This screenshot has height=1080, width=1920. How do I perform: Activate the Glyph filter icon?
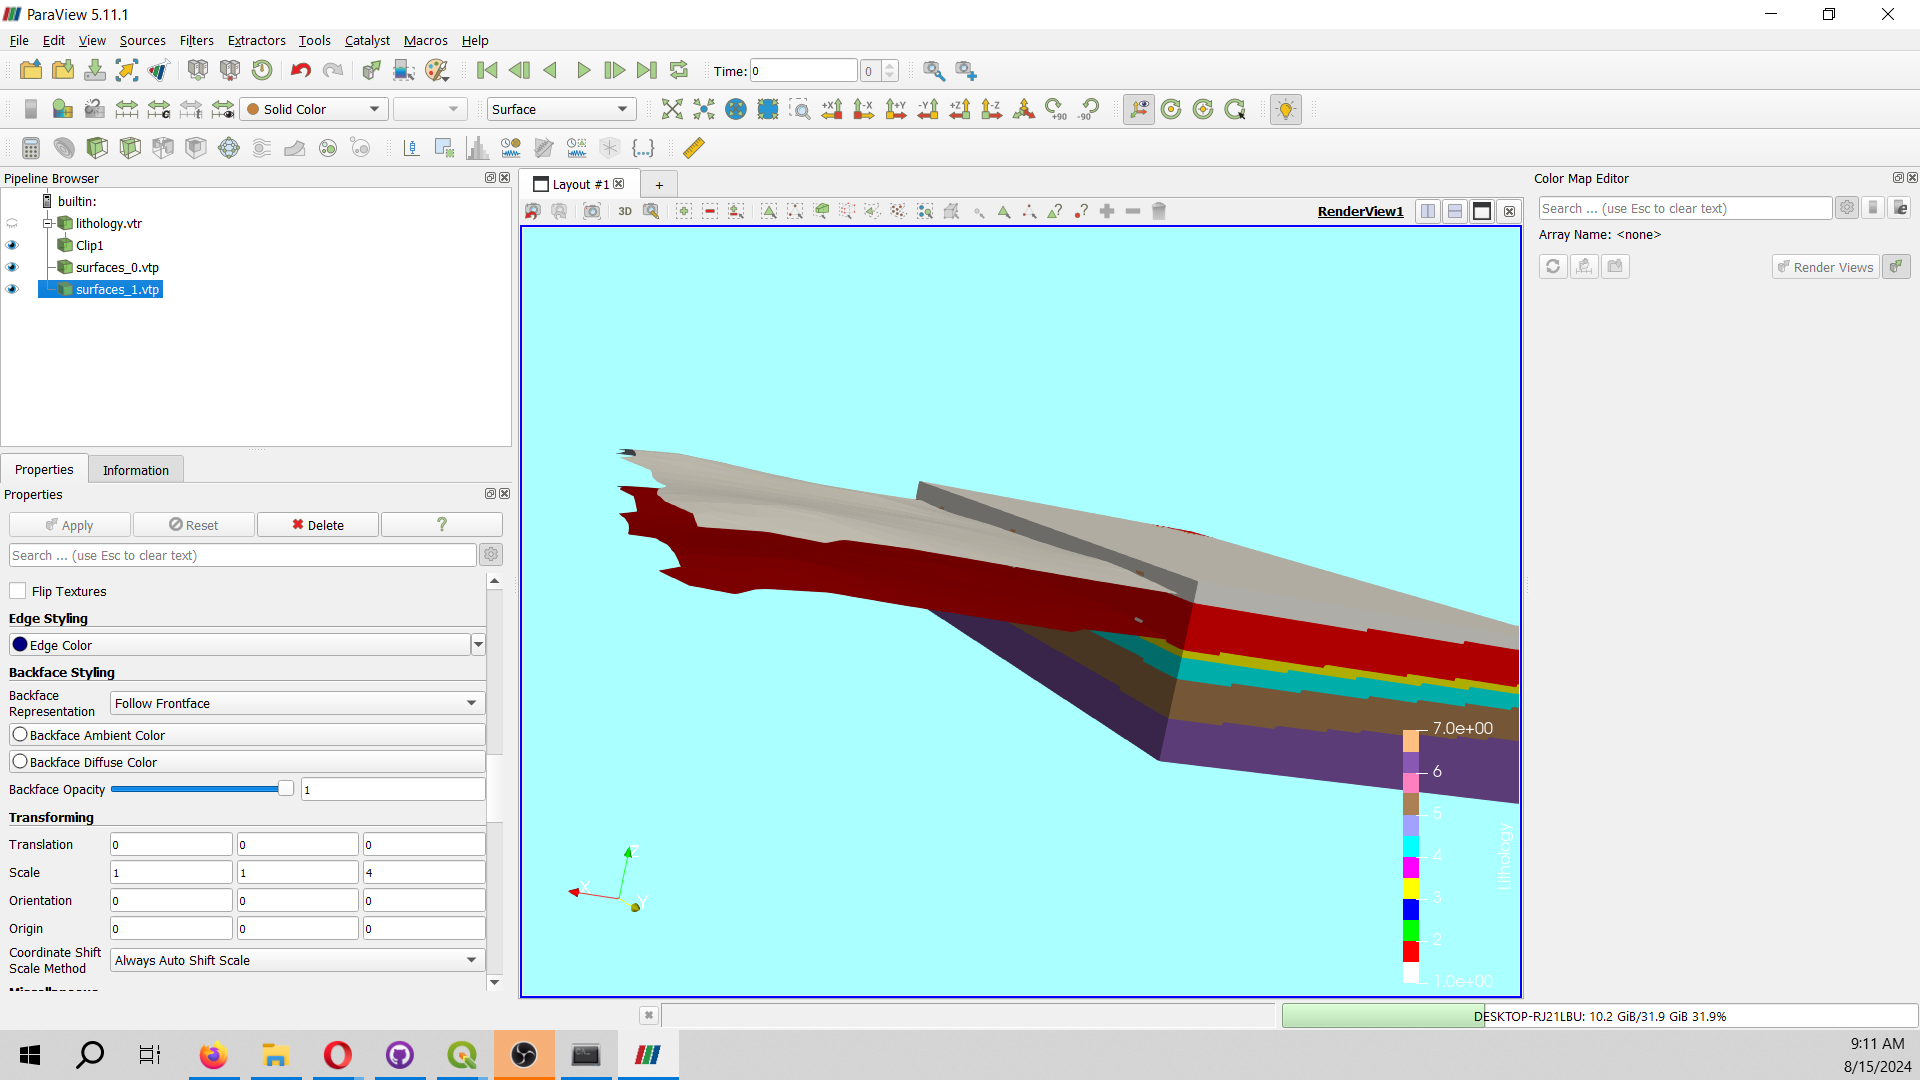[x=228, y=147]
